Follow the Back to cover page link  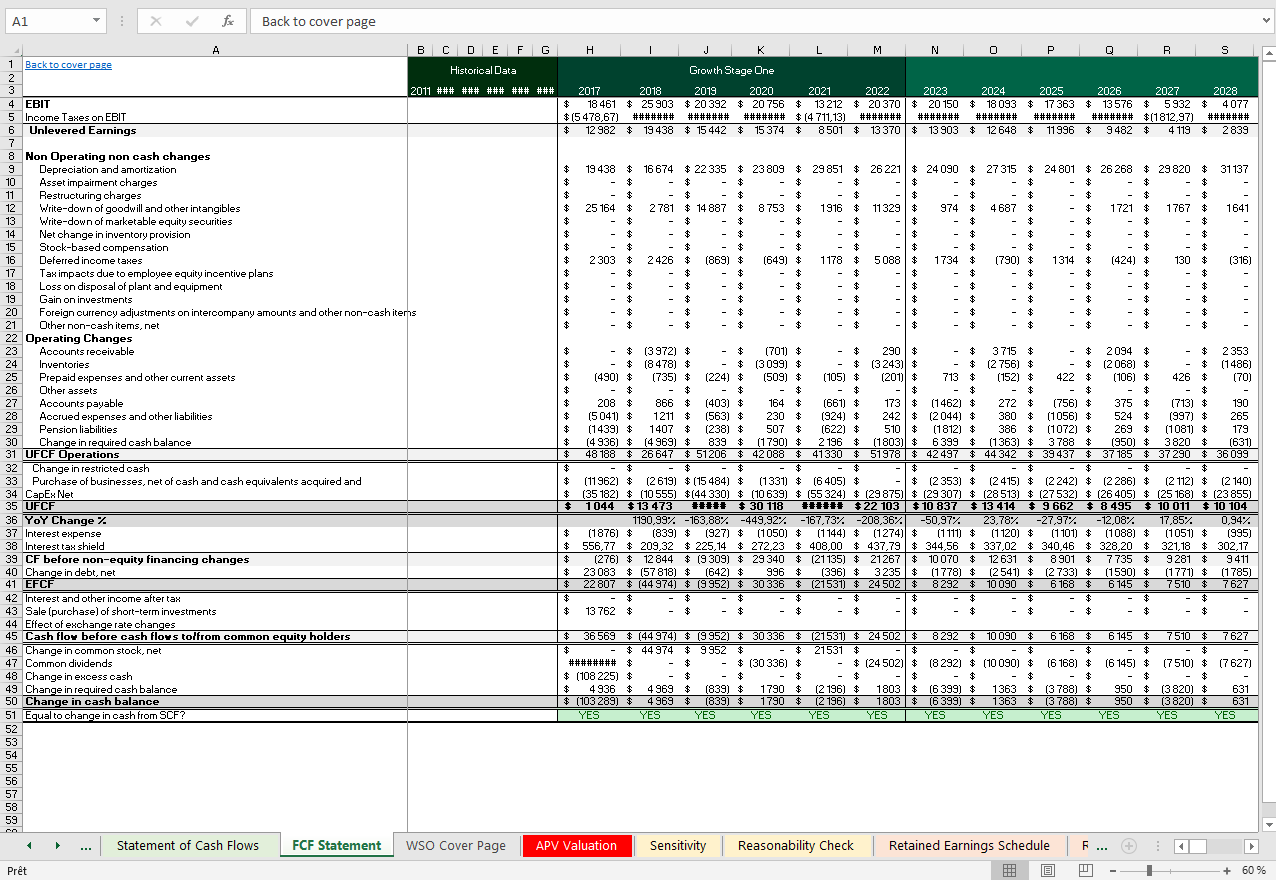click(x=68, y=65)
